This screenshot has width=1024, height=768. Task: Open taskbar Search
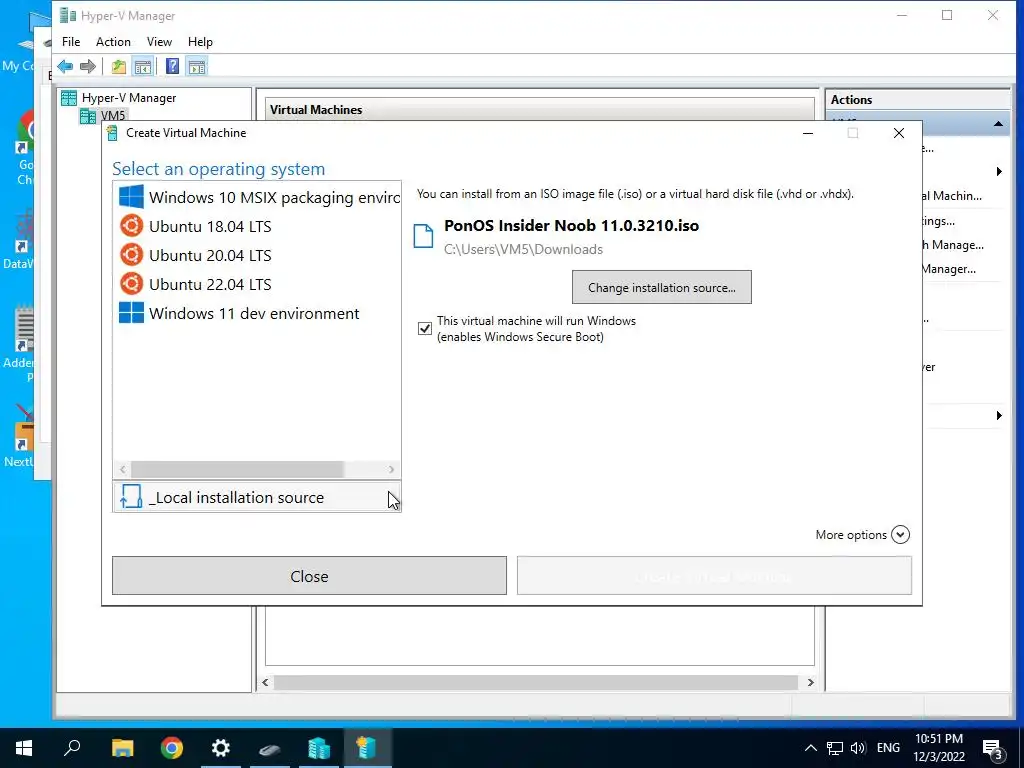pyautogui.click(x=72, y=748)
